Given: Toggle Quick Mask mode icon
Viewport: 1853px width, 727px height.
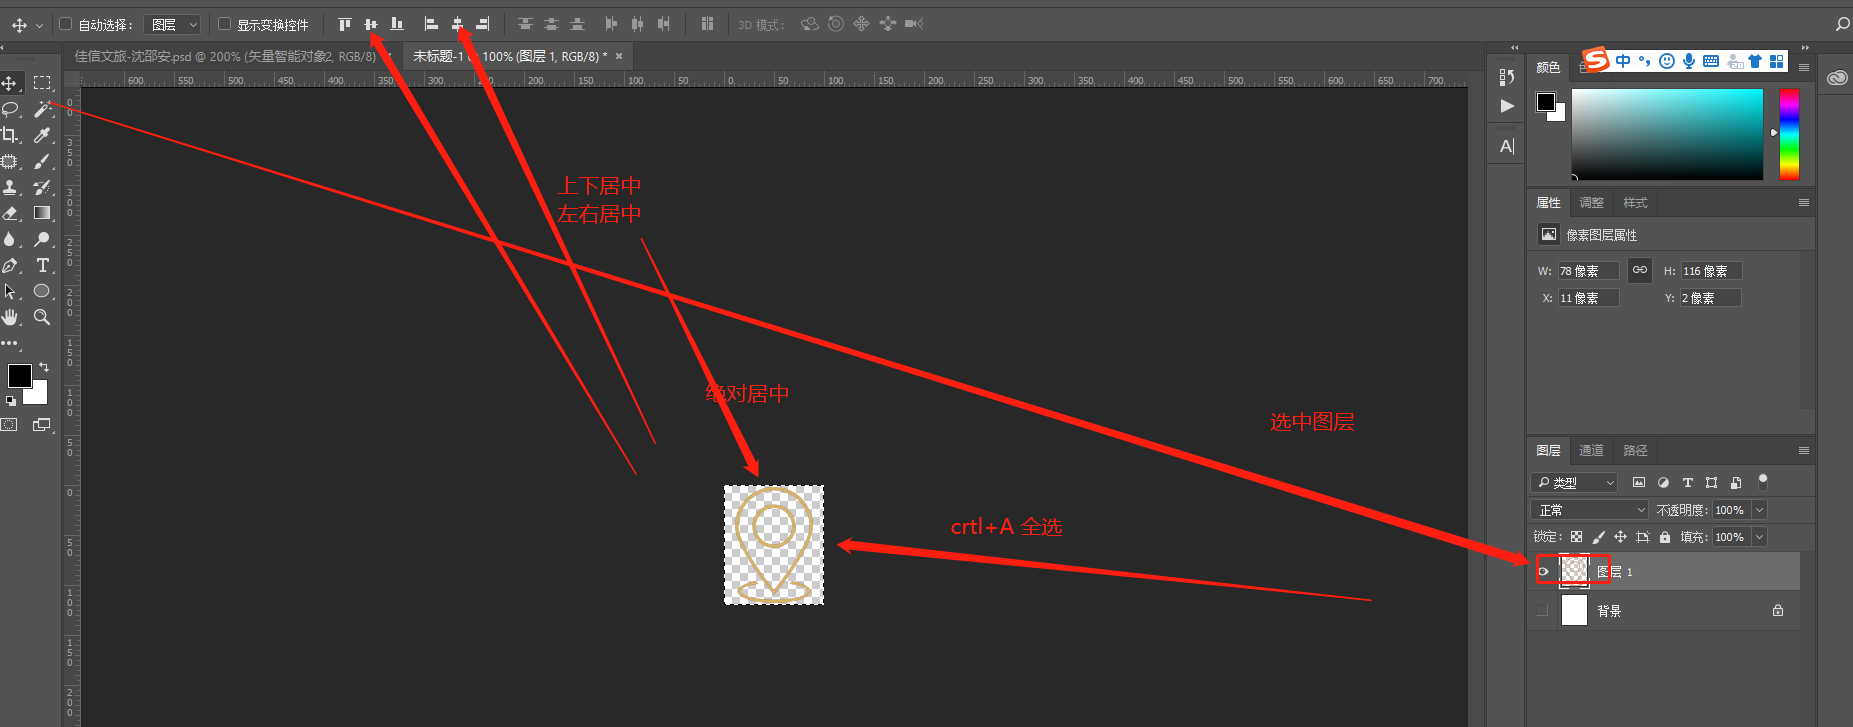Looking at the screenshot, I should (9, 425).
